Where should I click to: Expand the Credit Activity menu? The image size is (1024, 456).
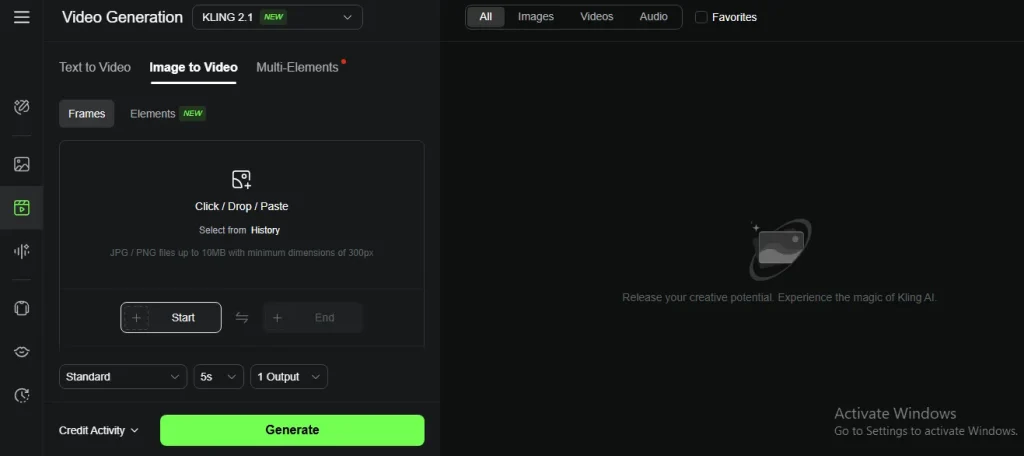99,430
